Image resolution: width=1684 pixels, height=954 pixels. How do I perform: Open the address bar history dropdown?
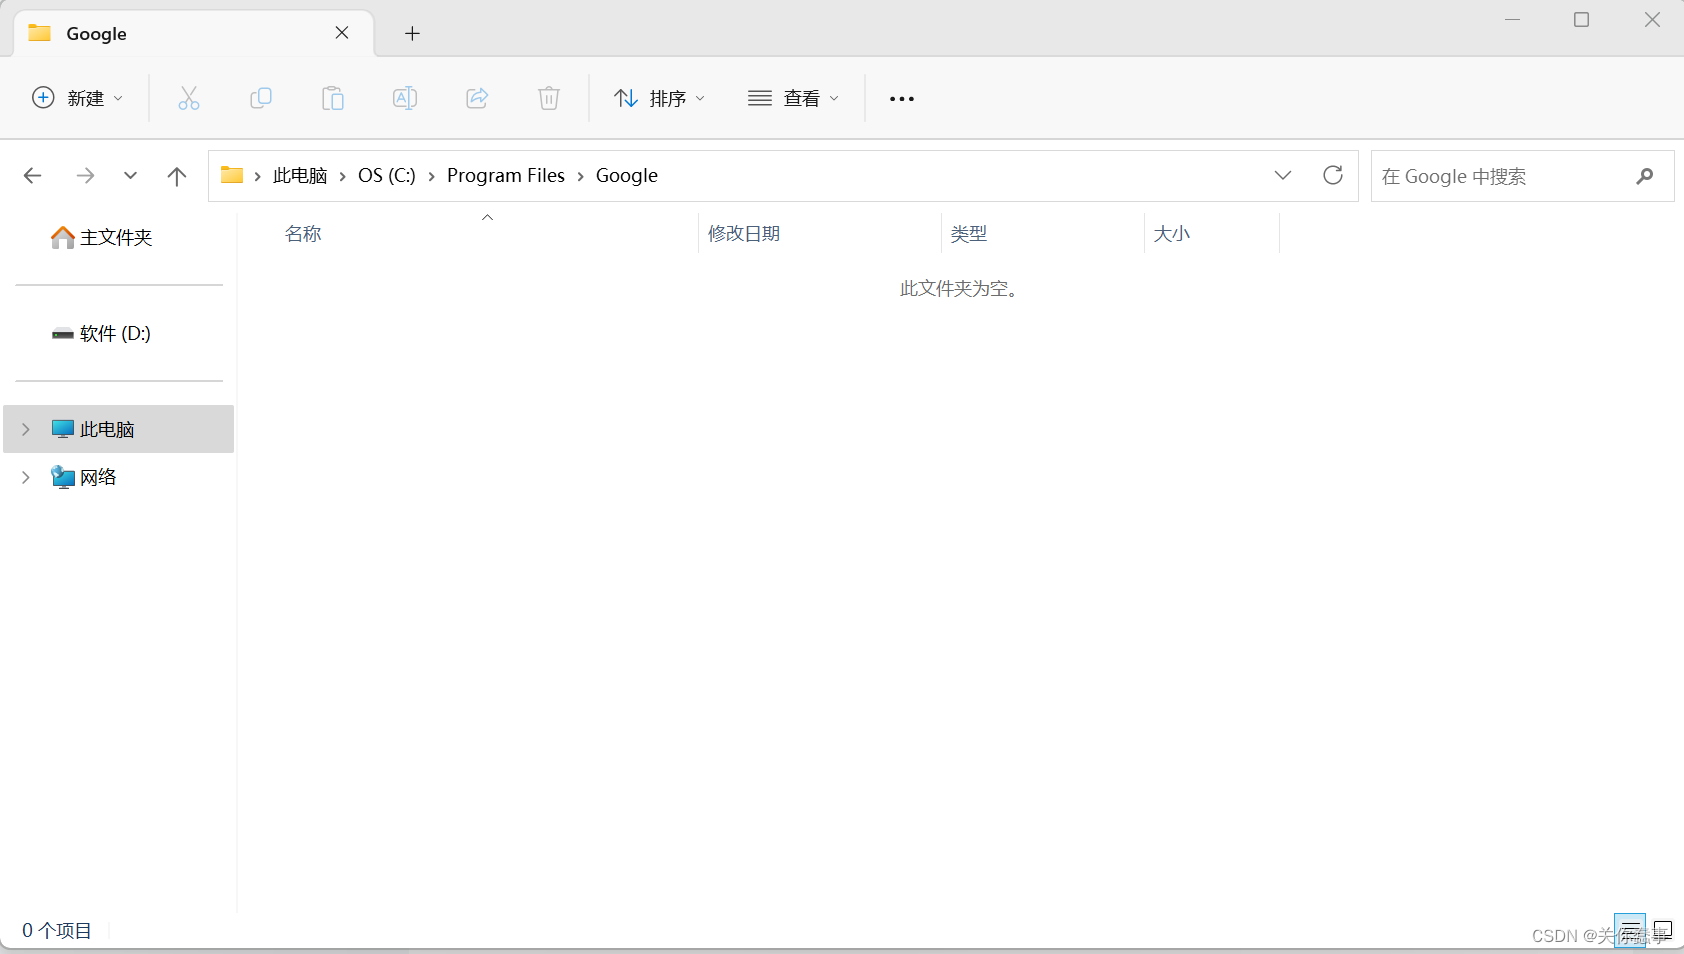(1283, 176)
